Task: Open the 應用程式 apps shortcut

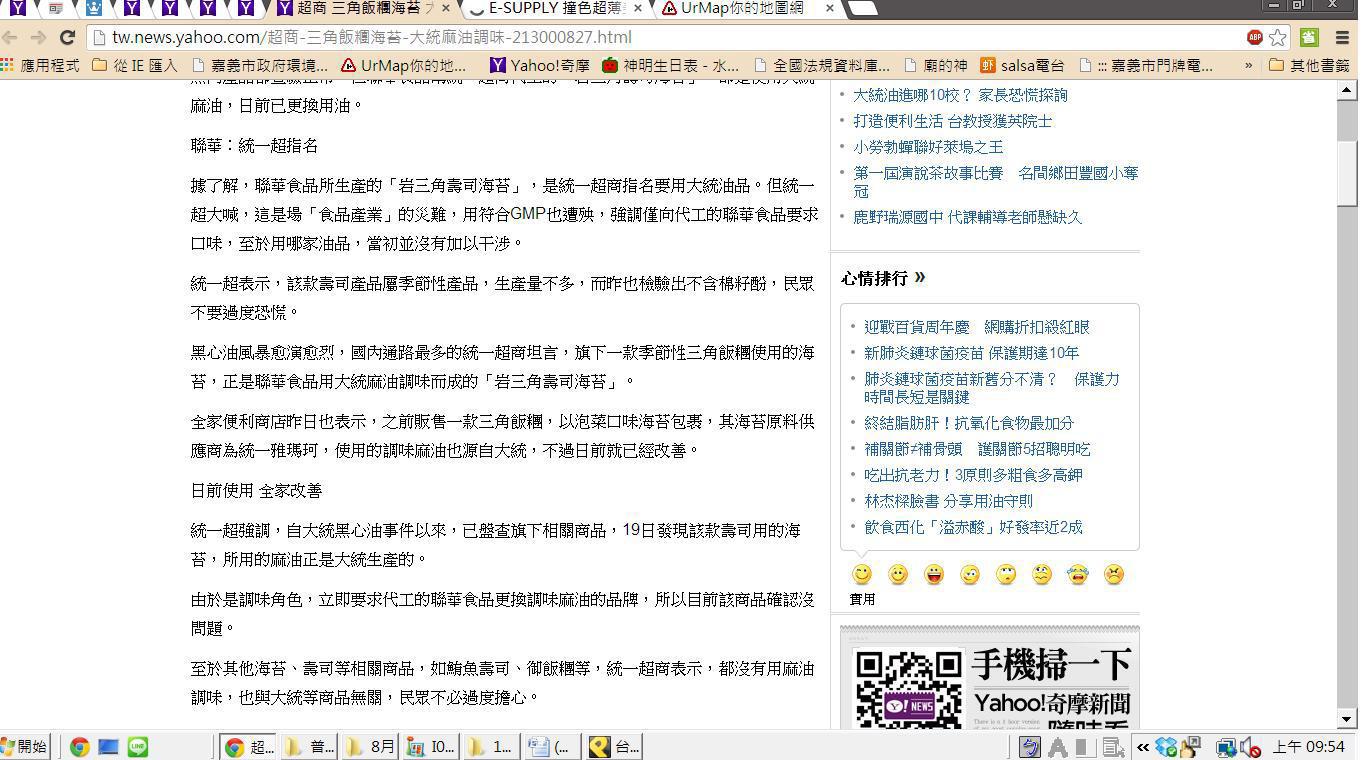Action: coord(40,65)
